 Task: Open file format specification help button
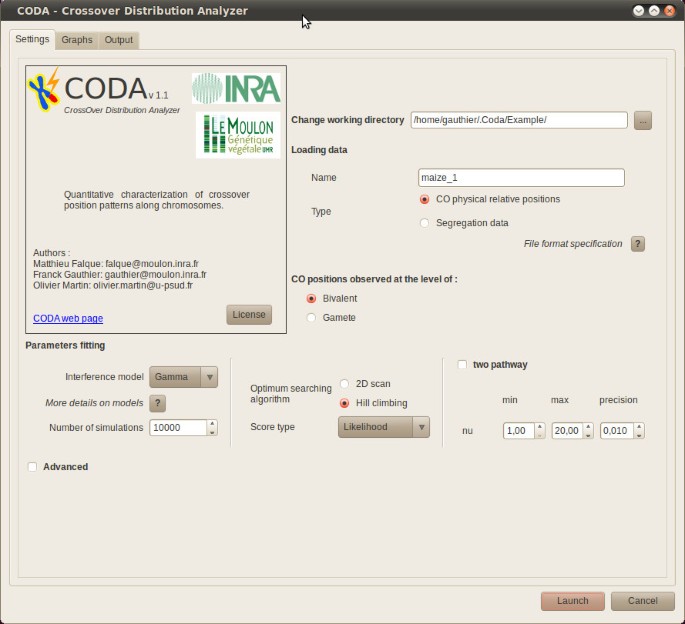[x=637, y=244]
